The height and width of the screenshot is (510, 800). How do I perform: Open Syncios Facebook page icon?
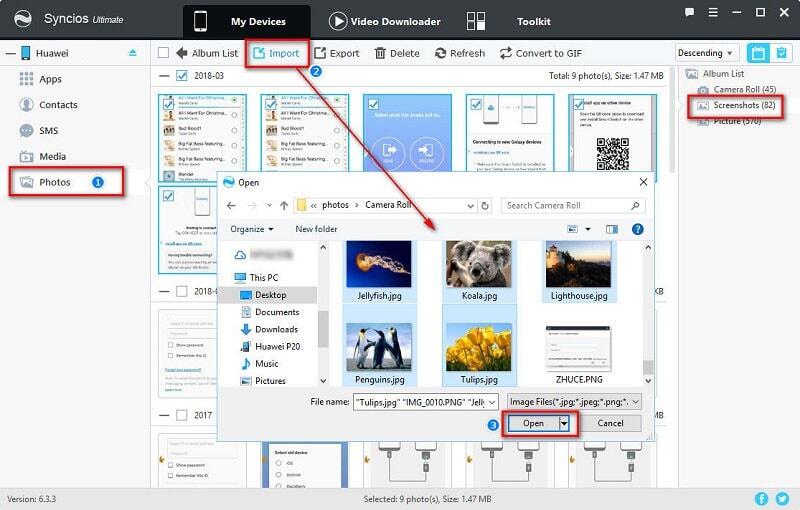(762, 498)
